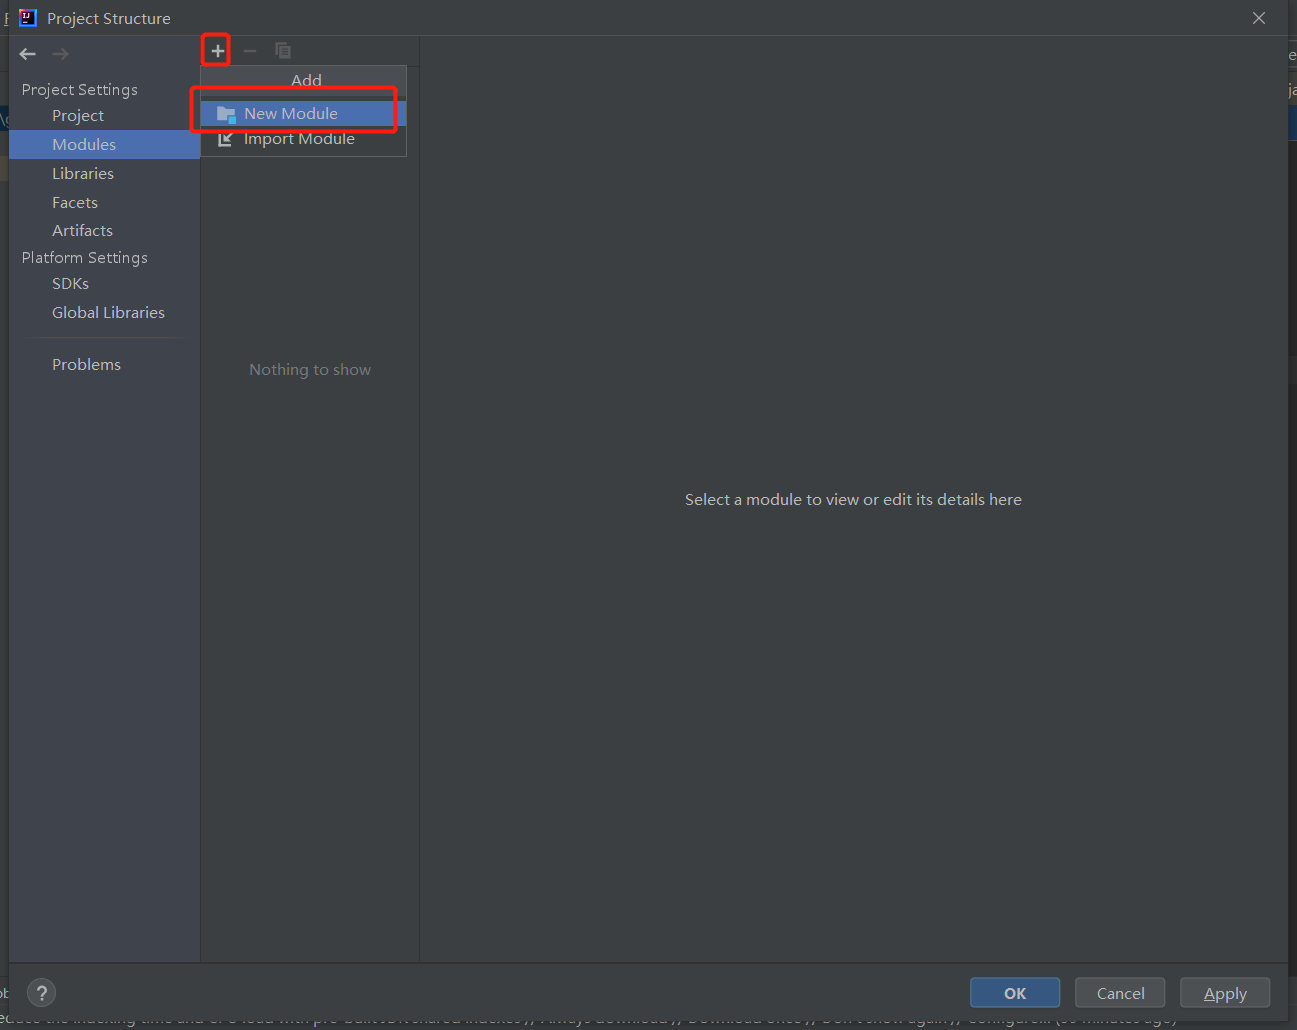1297x1030 pixels.
Task: Click the Cancel button
Action: point(1120,993)
